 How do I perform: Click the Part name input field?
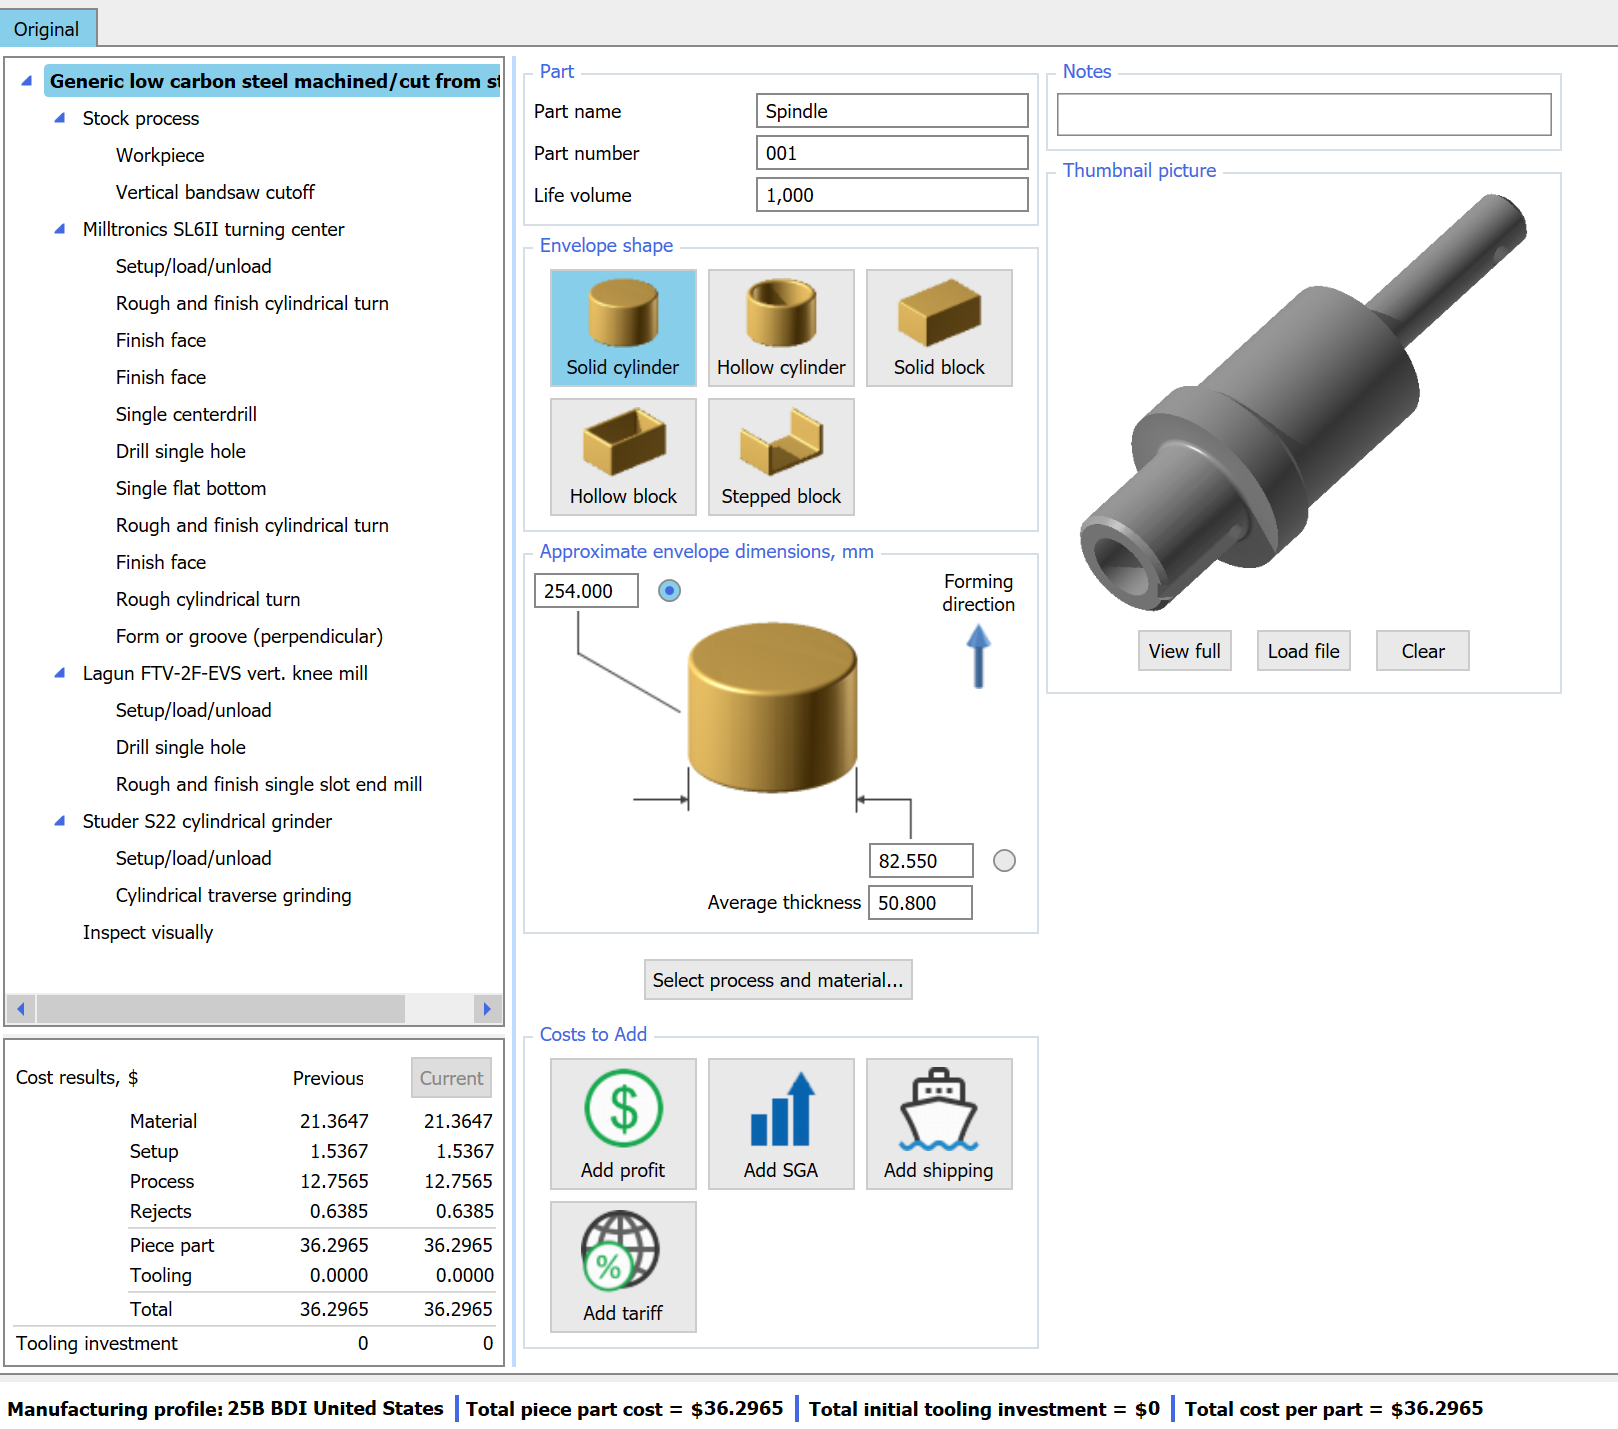(890, 110)
